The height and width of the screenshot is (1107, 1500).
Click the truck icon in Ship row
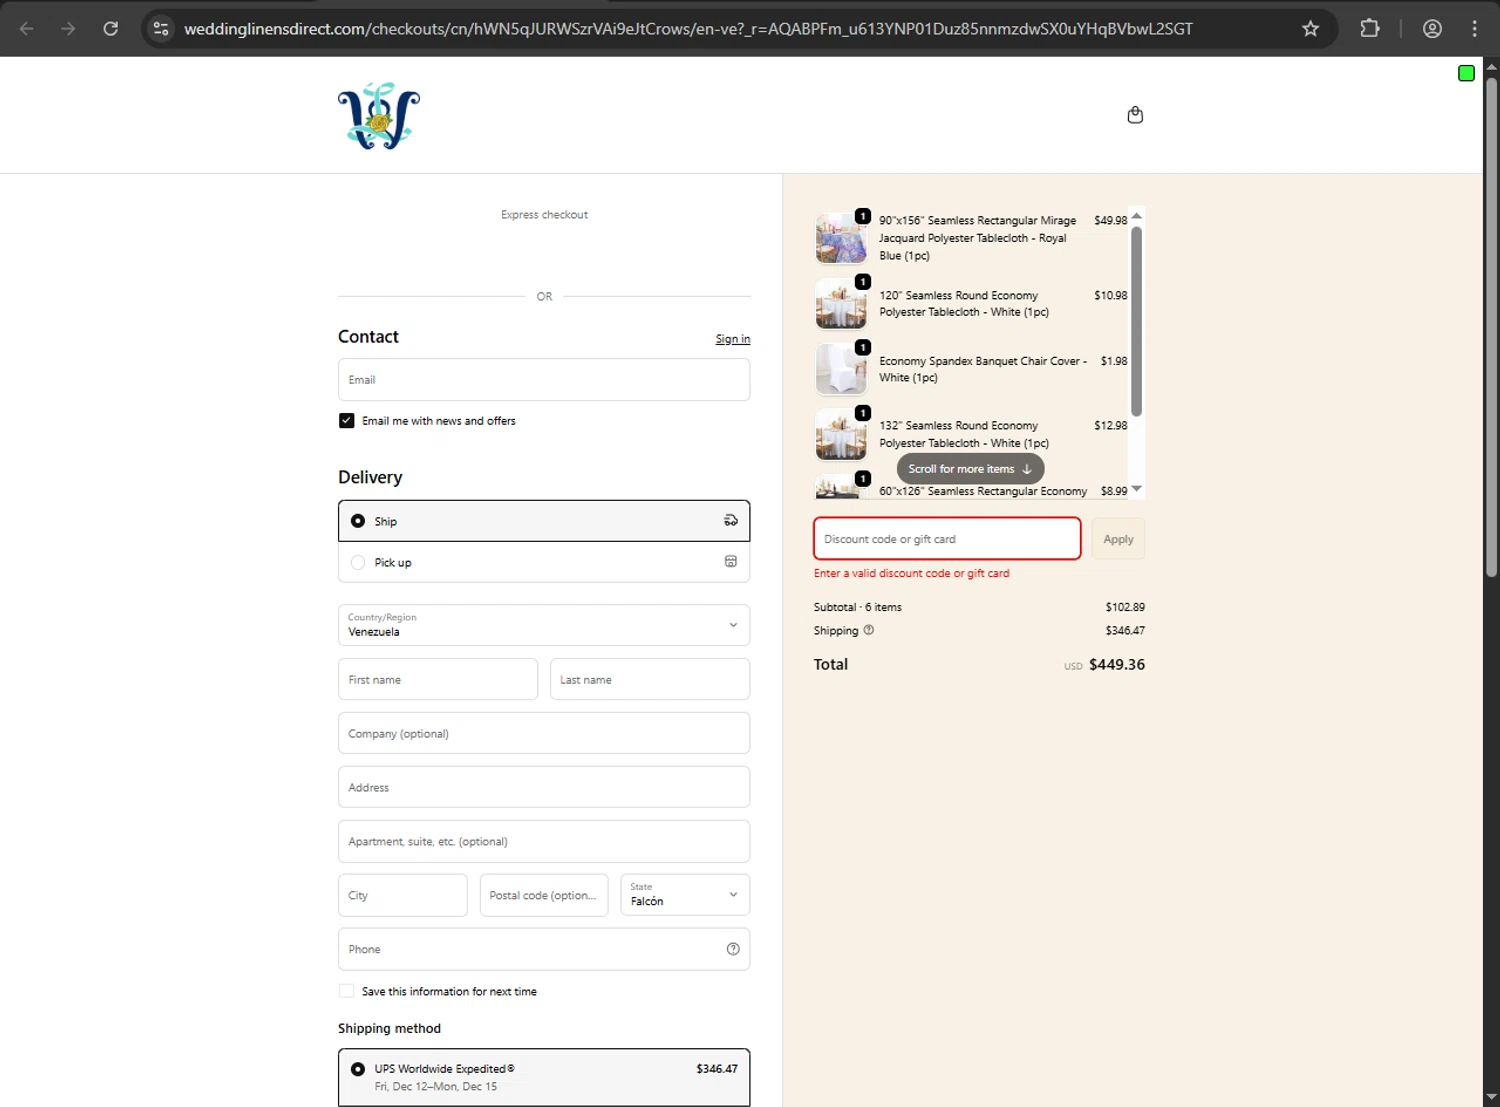[731, 521]
